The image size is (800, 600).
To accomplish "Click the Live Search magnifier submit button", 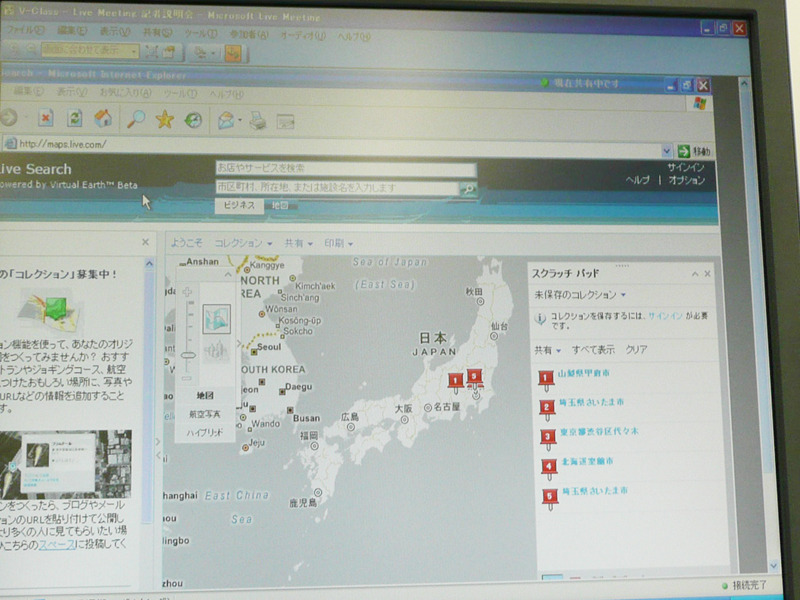I will click(468, 189).
